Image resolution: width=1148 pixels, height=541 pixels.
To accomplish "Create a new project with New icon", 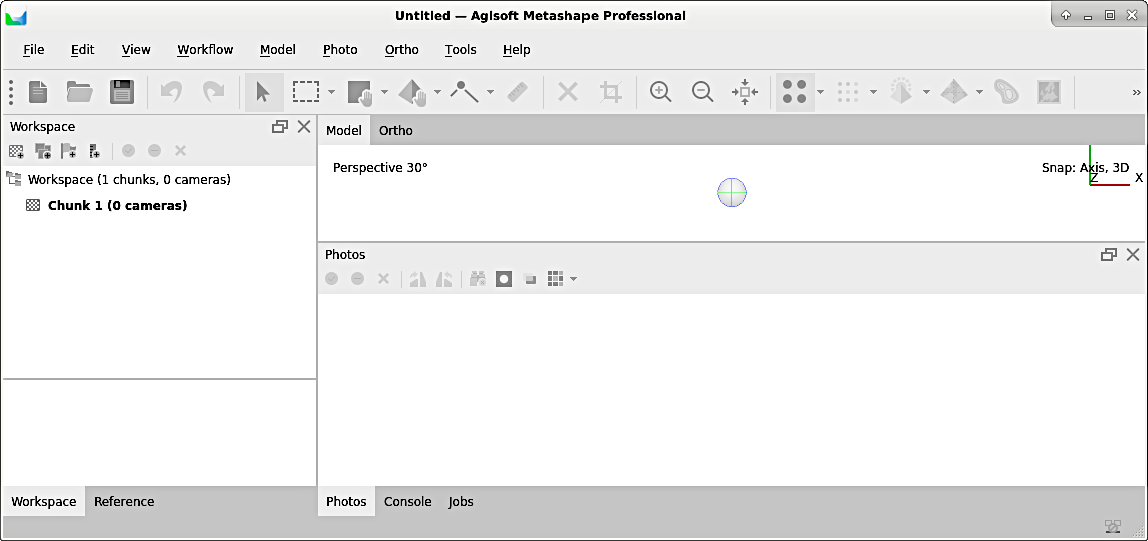I will click(38, 92).
